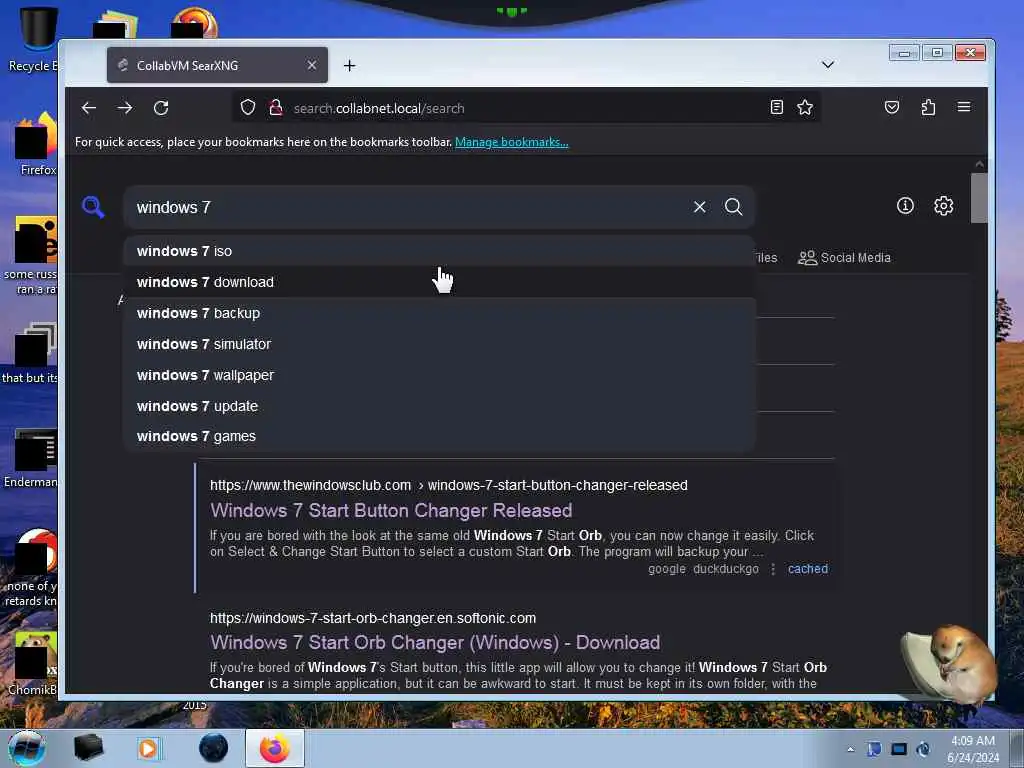Bookmark this page with the star icon
This screenshot has height=768, width=1024.
pos(805,107)
